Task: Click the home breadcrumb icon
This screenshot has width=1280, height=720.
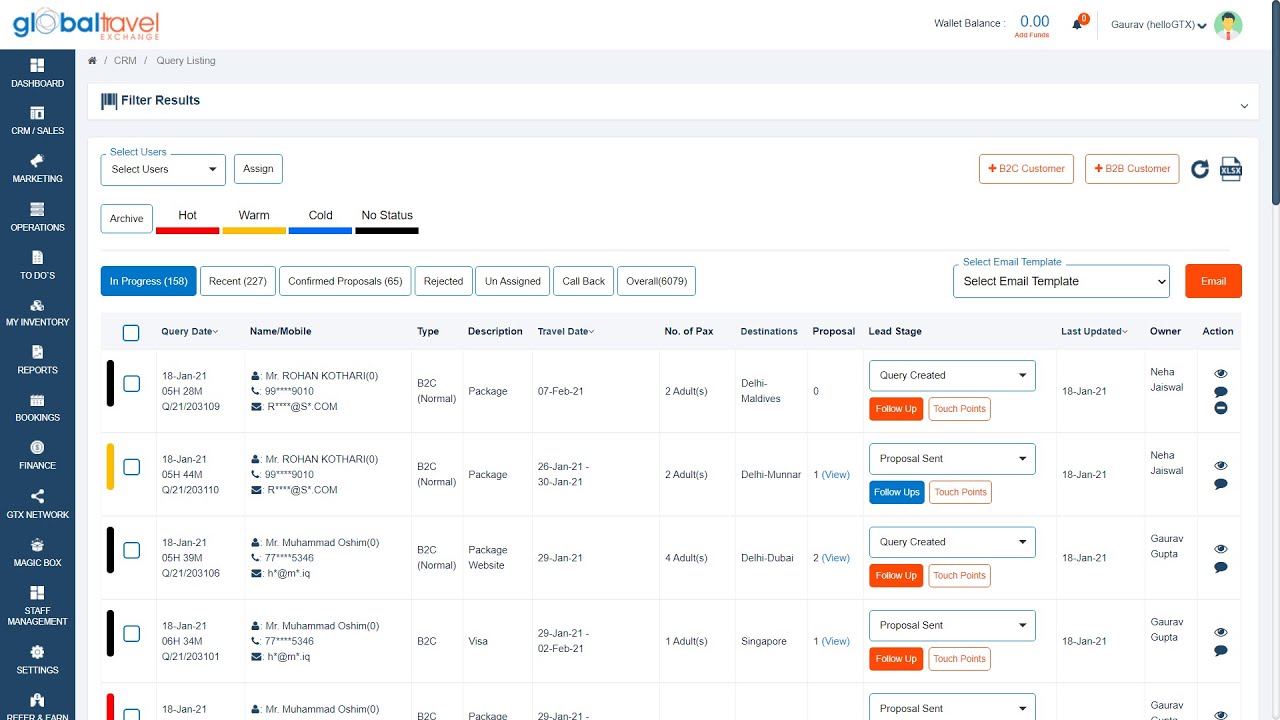Action: pyautogui.click(x=92, y=61)
